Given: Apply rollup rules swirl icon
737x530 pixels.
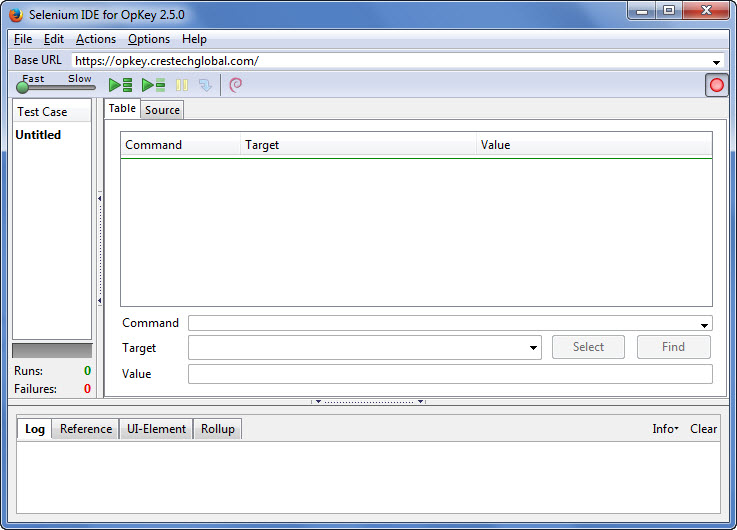Looking at the screenshot, I should click(x=235, y=85).
